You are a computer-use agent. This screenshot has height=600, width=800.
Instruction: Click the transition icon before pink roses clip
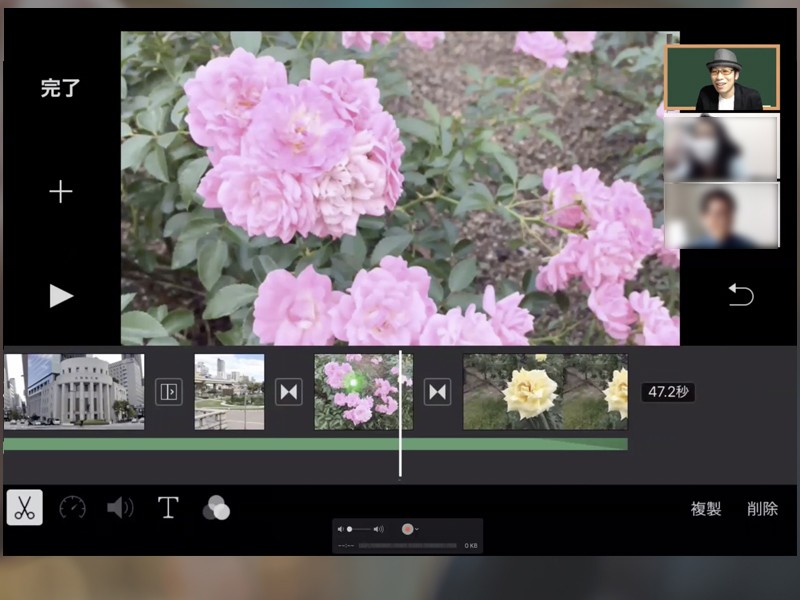tap(289, 392)
